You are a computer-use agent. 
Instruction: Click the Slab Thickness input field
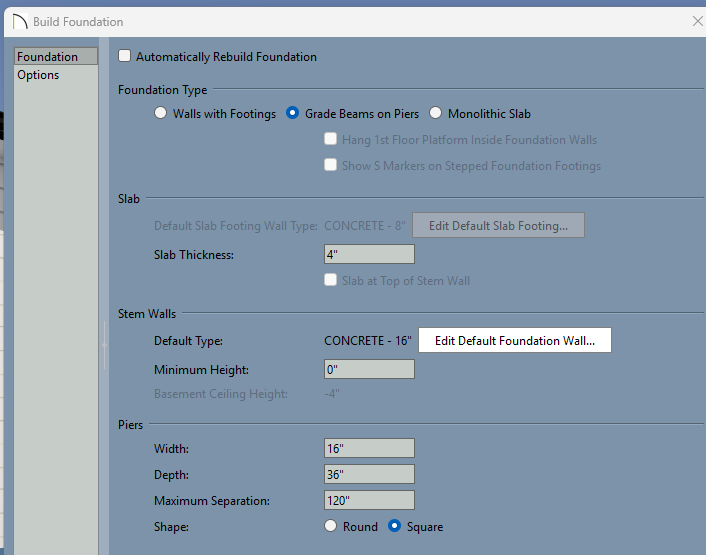click(x=369, y=255)
